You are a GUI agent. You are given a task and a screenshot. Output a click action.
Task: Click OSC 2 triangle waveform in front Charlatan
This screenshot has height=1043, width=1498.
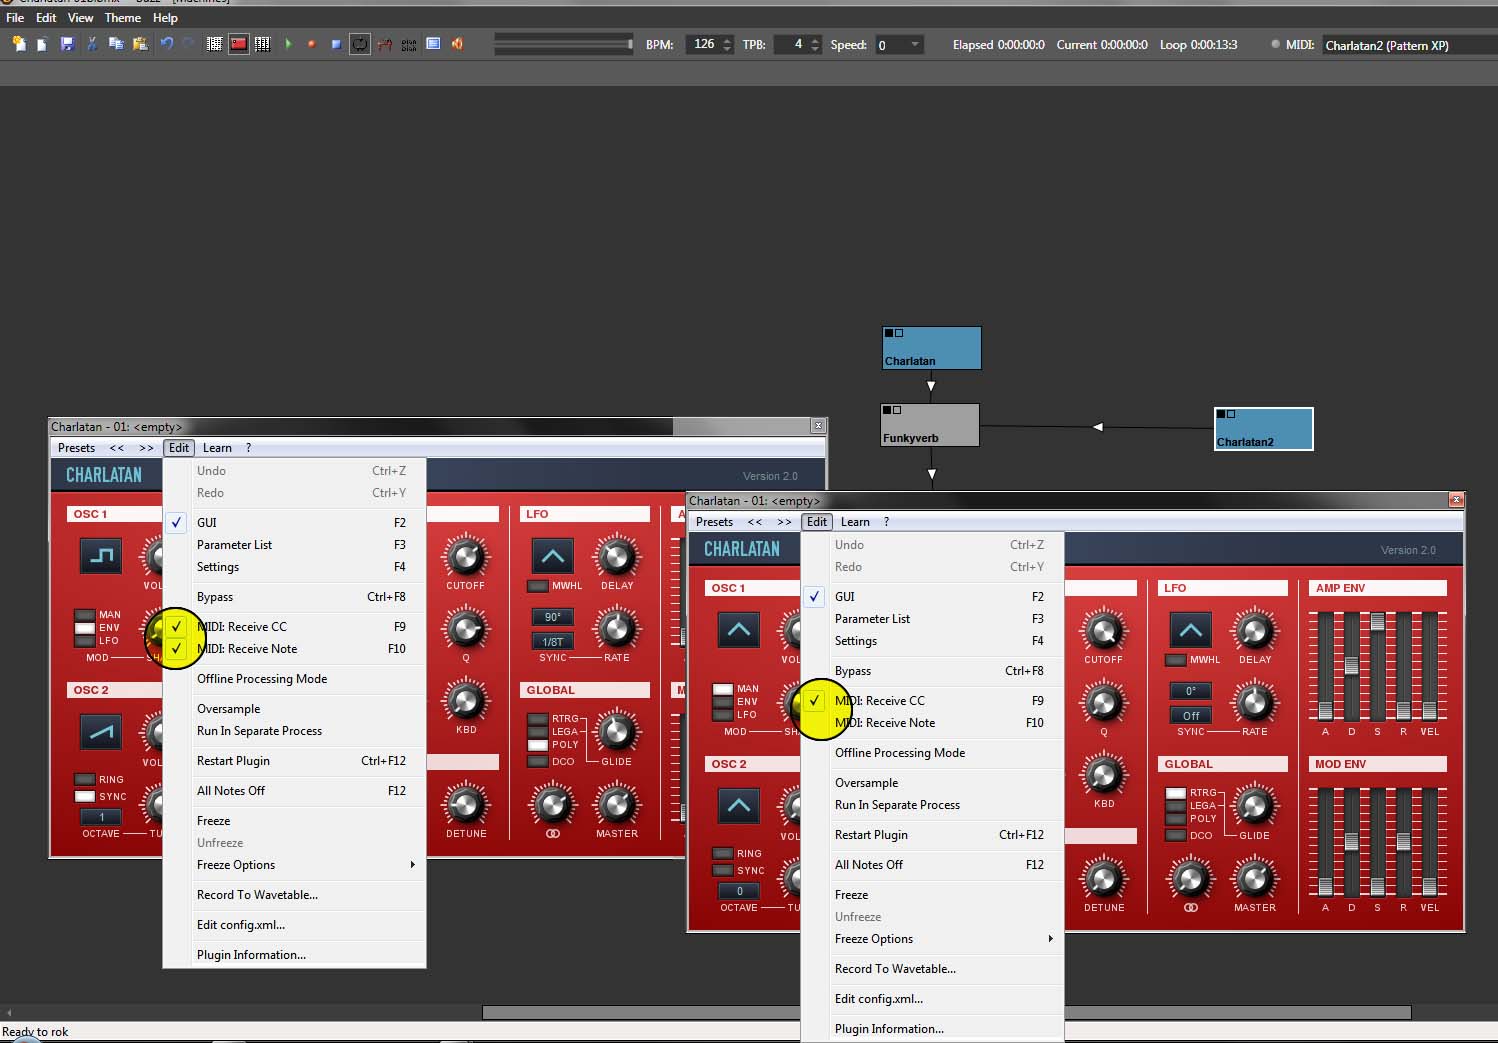pyautogui.click(x=739, y=806)
